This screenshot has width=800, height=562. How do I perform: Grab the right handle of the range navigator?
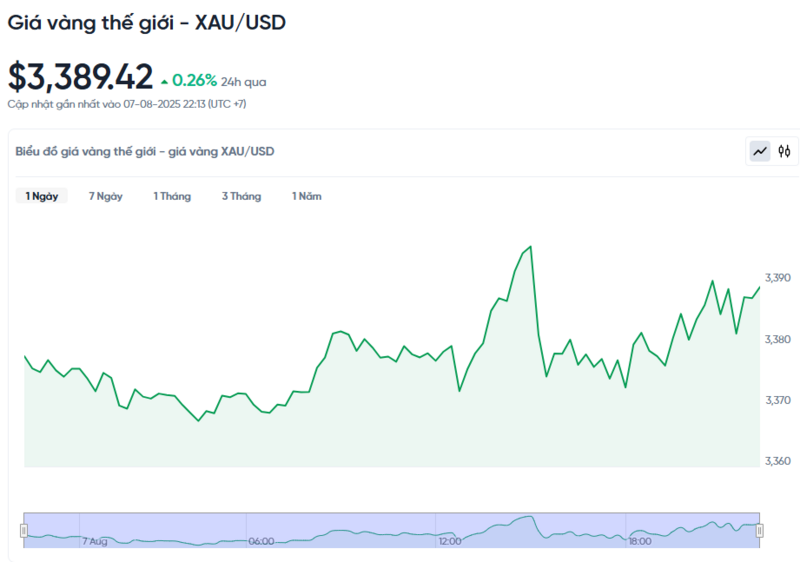click(x=759, y=529)
